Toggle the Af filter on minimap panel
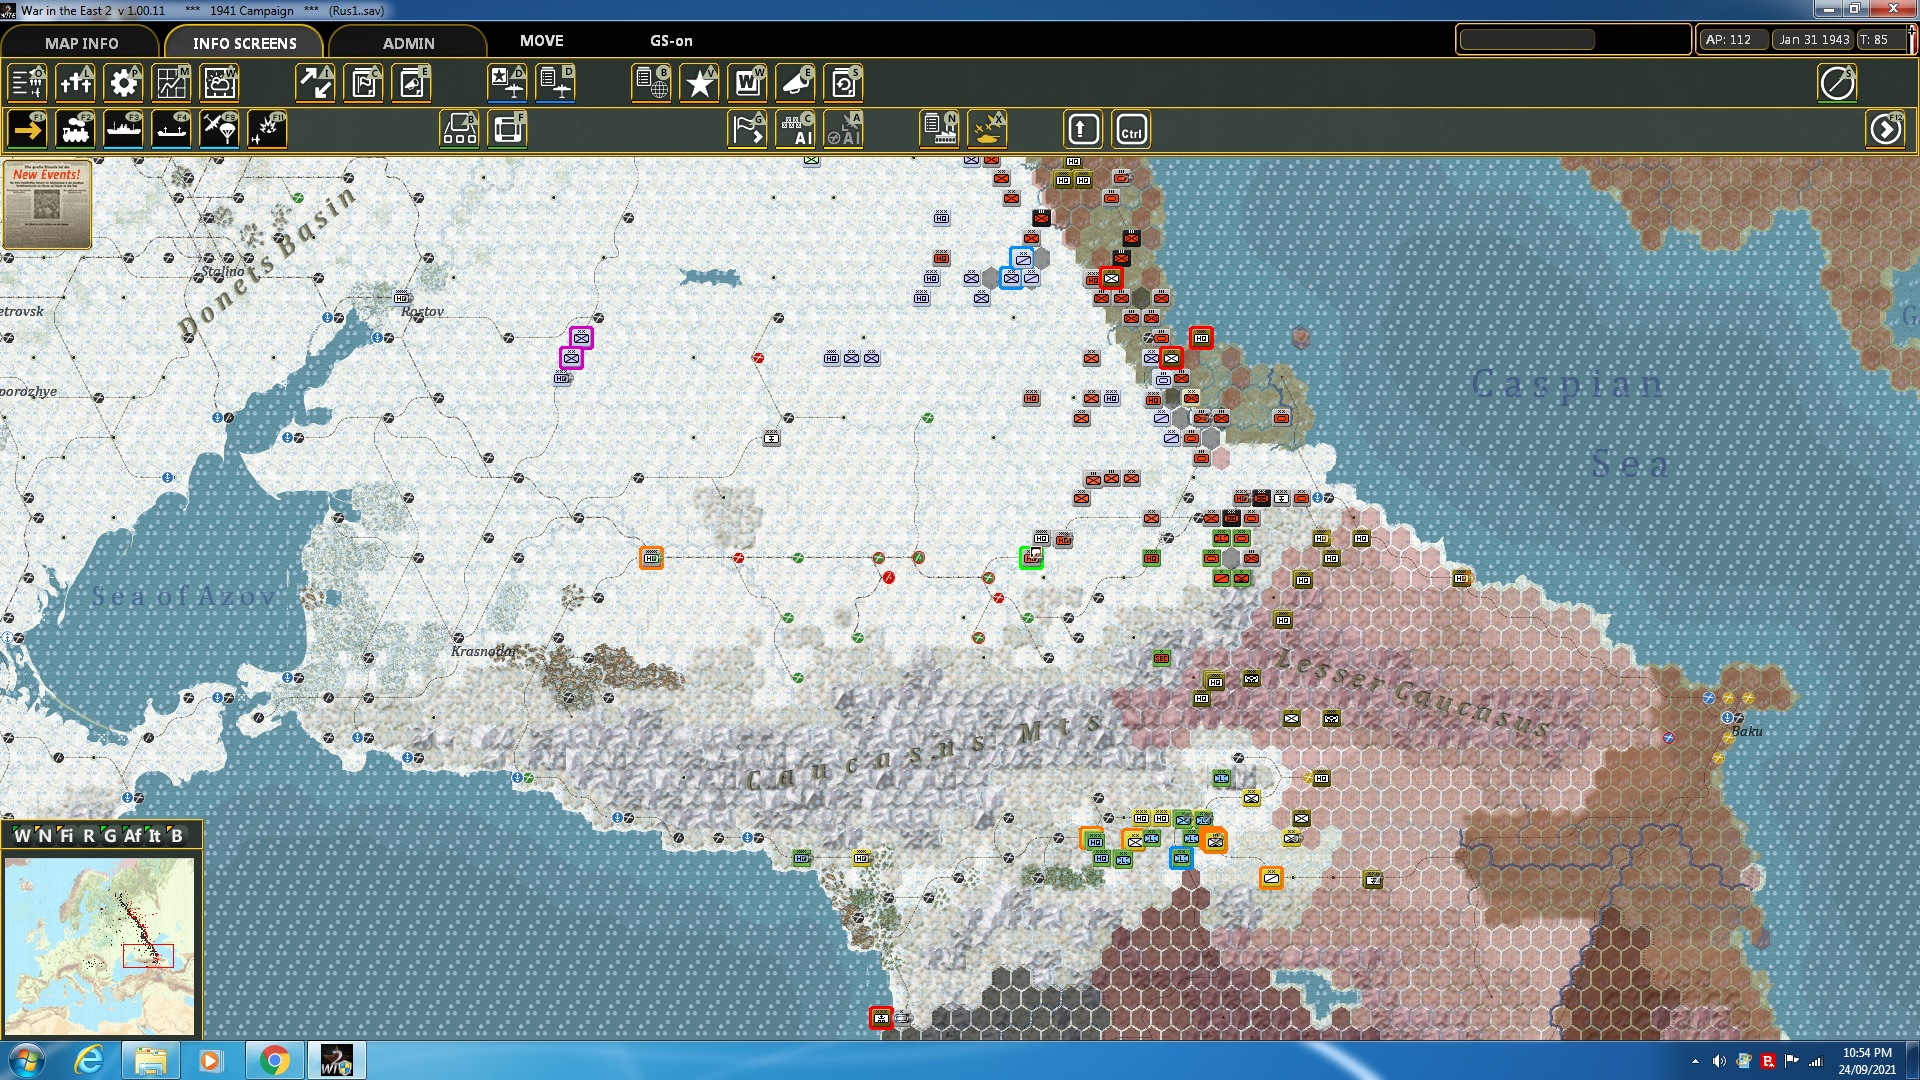Screen dimensions: 1920x1080 click(x=133, y=836)
